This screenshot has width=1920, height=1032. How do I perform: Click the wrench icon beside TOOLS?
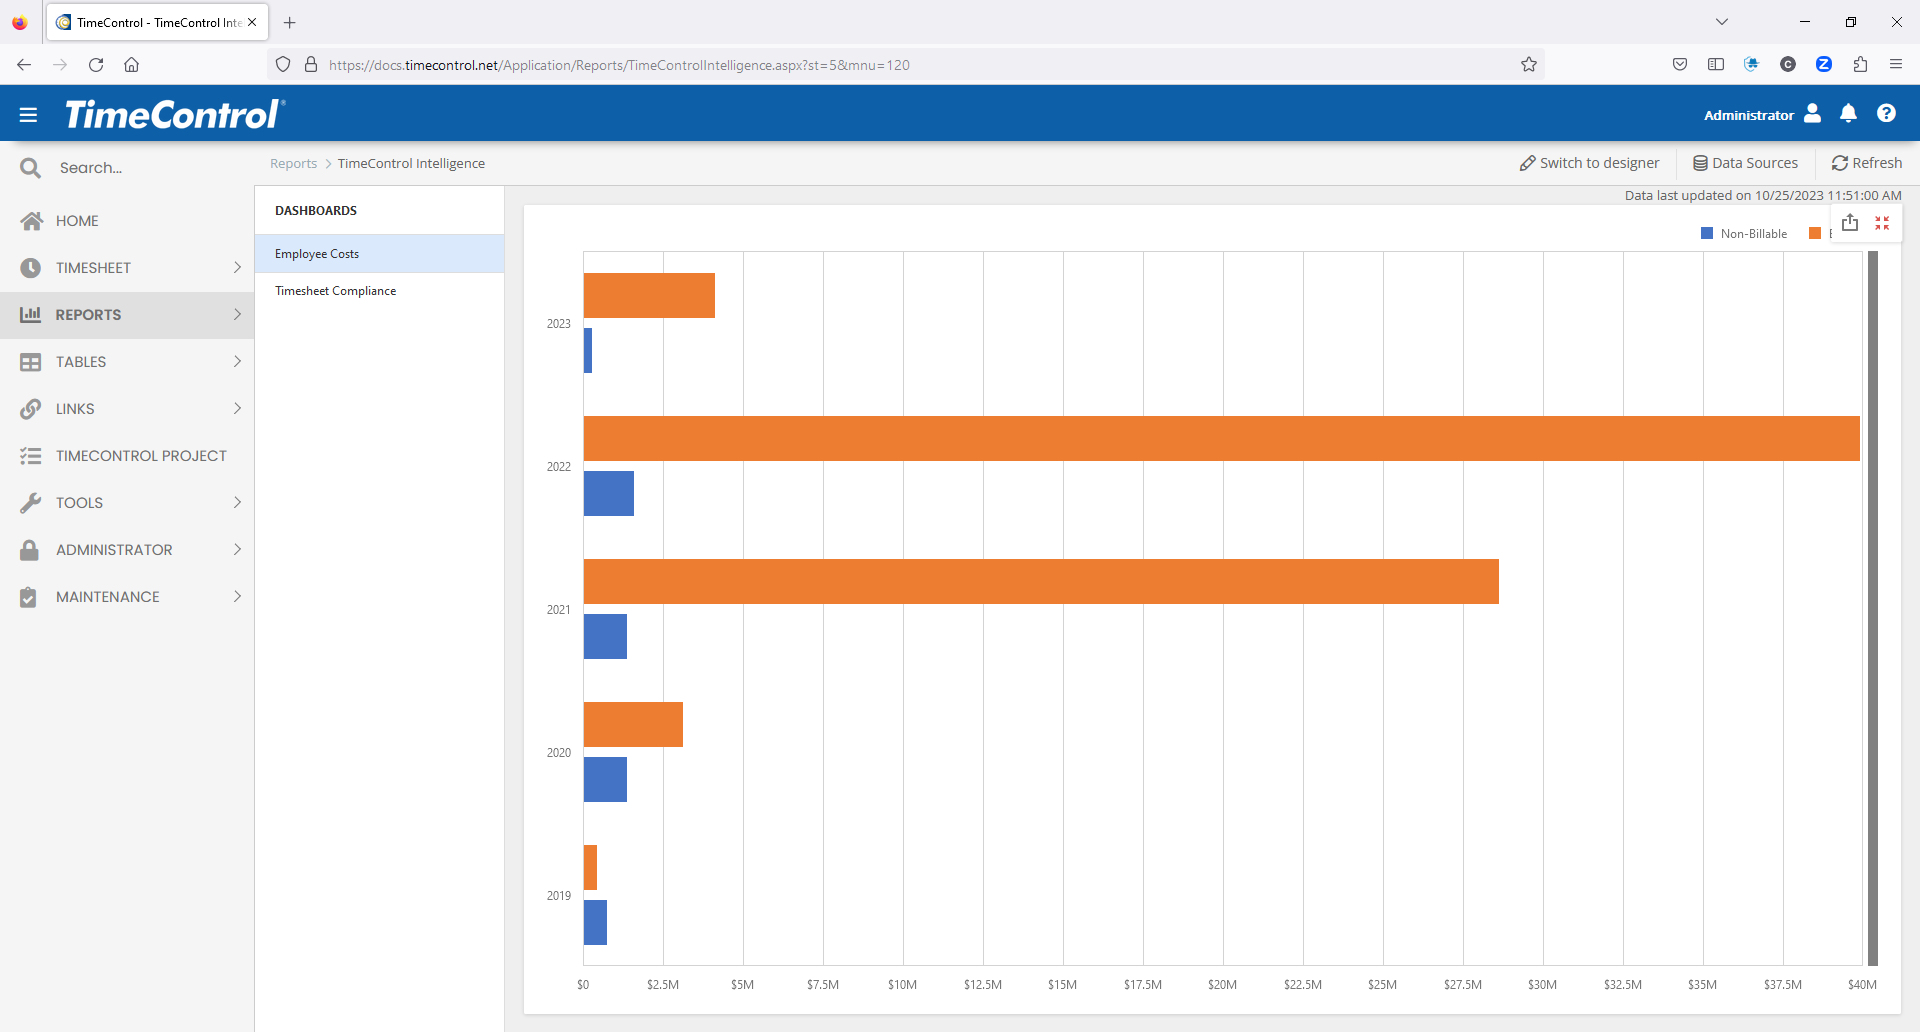coord(31,503)
